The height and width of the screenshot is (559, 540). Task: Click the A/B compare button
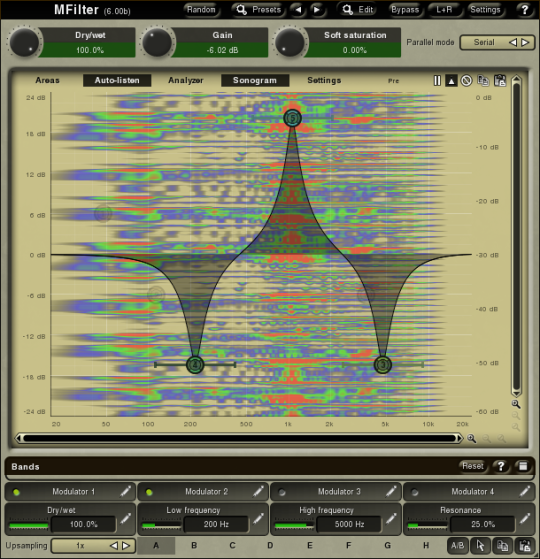point(458,545)
